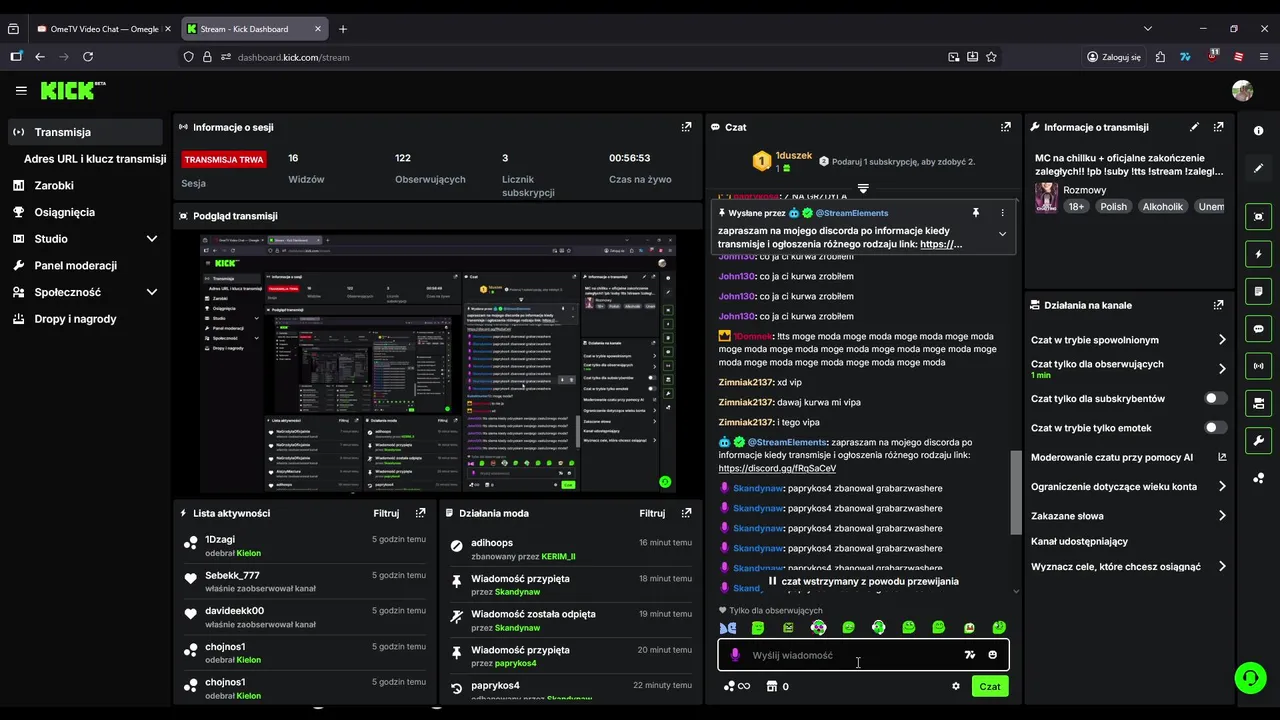Click the chat bubble icon in the right sidebar
The height and width of the screenshot is (720, 1280).
tap(1258, 329)
